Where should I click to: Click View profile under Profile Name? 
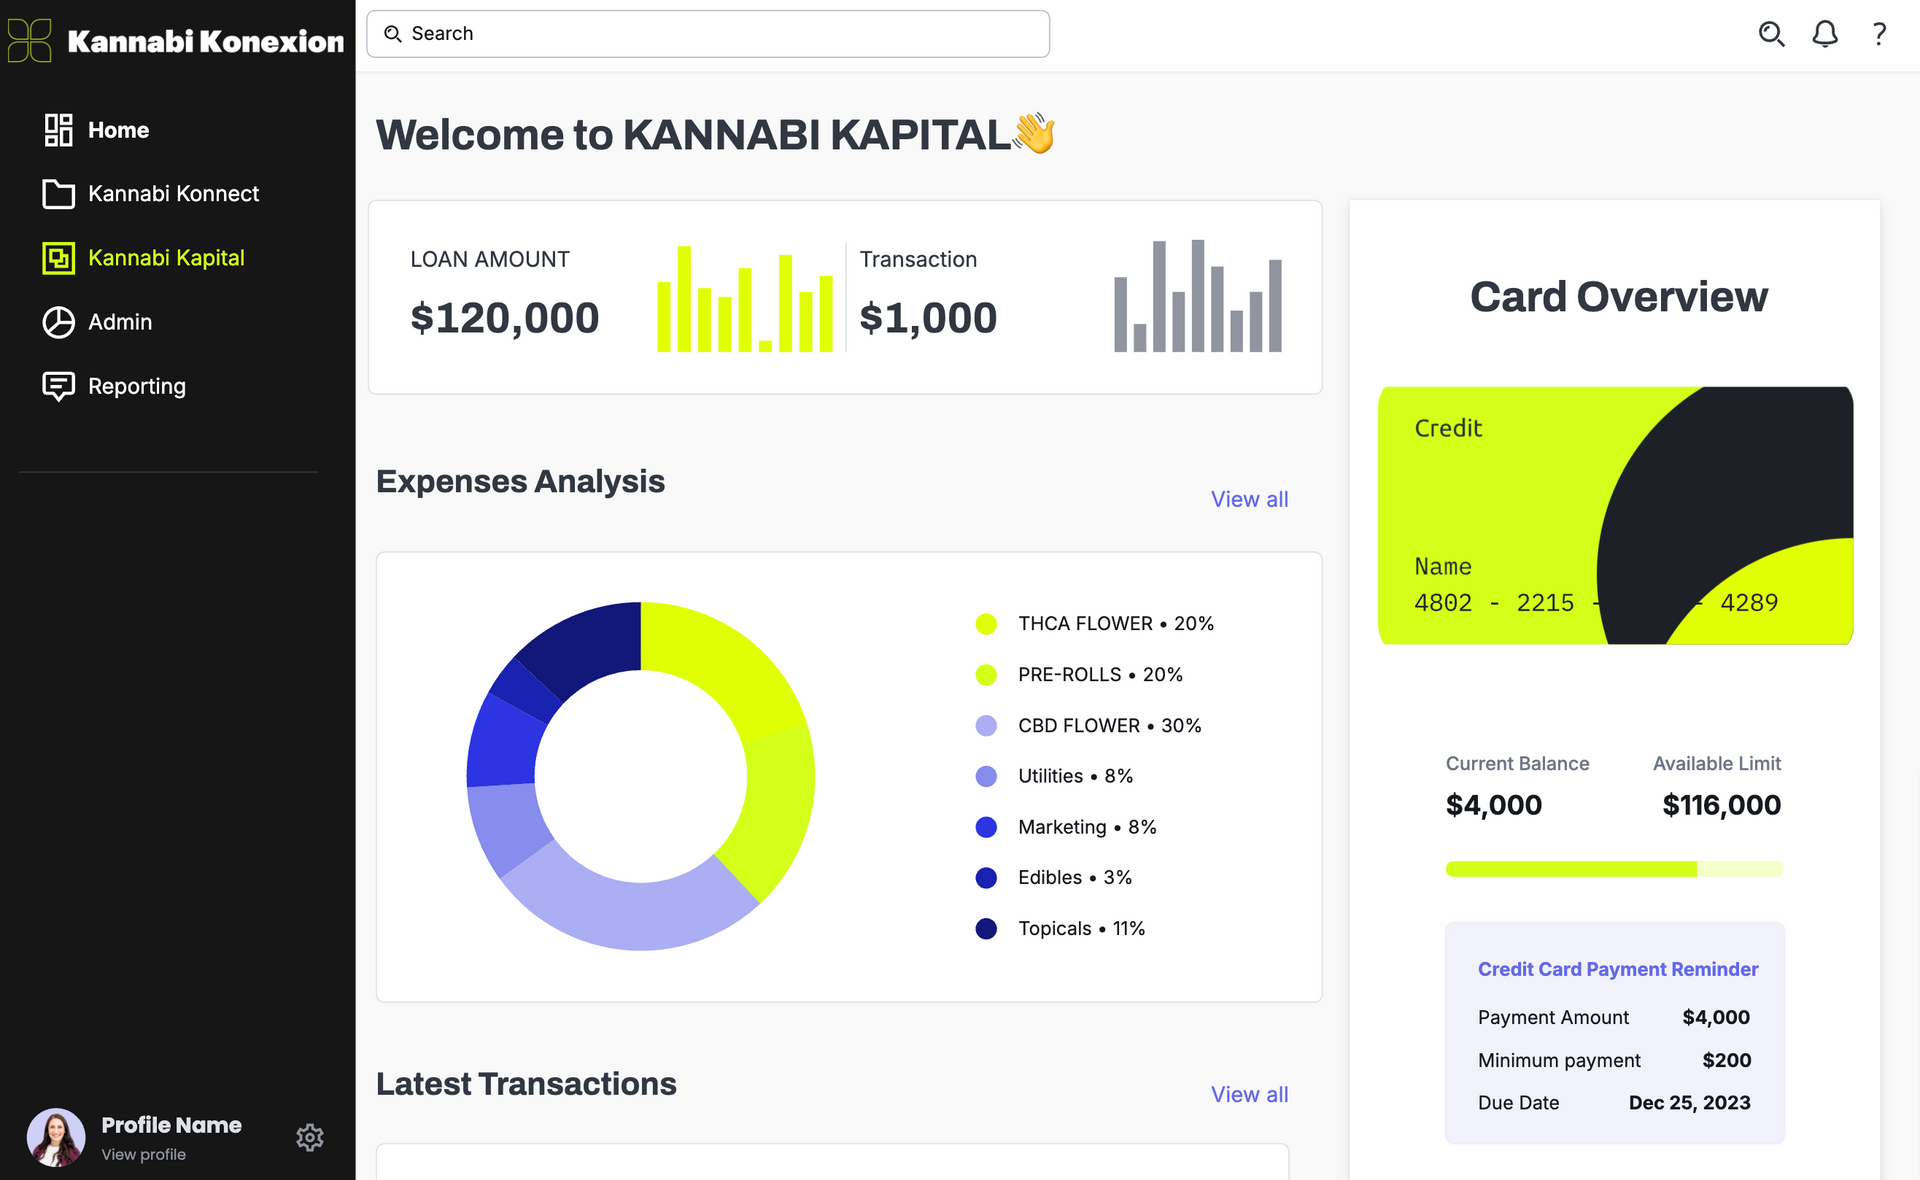click(x=142, y=1154)
